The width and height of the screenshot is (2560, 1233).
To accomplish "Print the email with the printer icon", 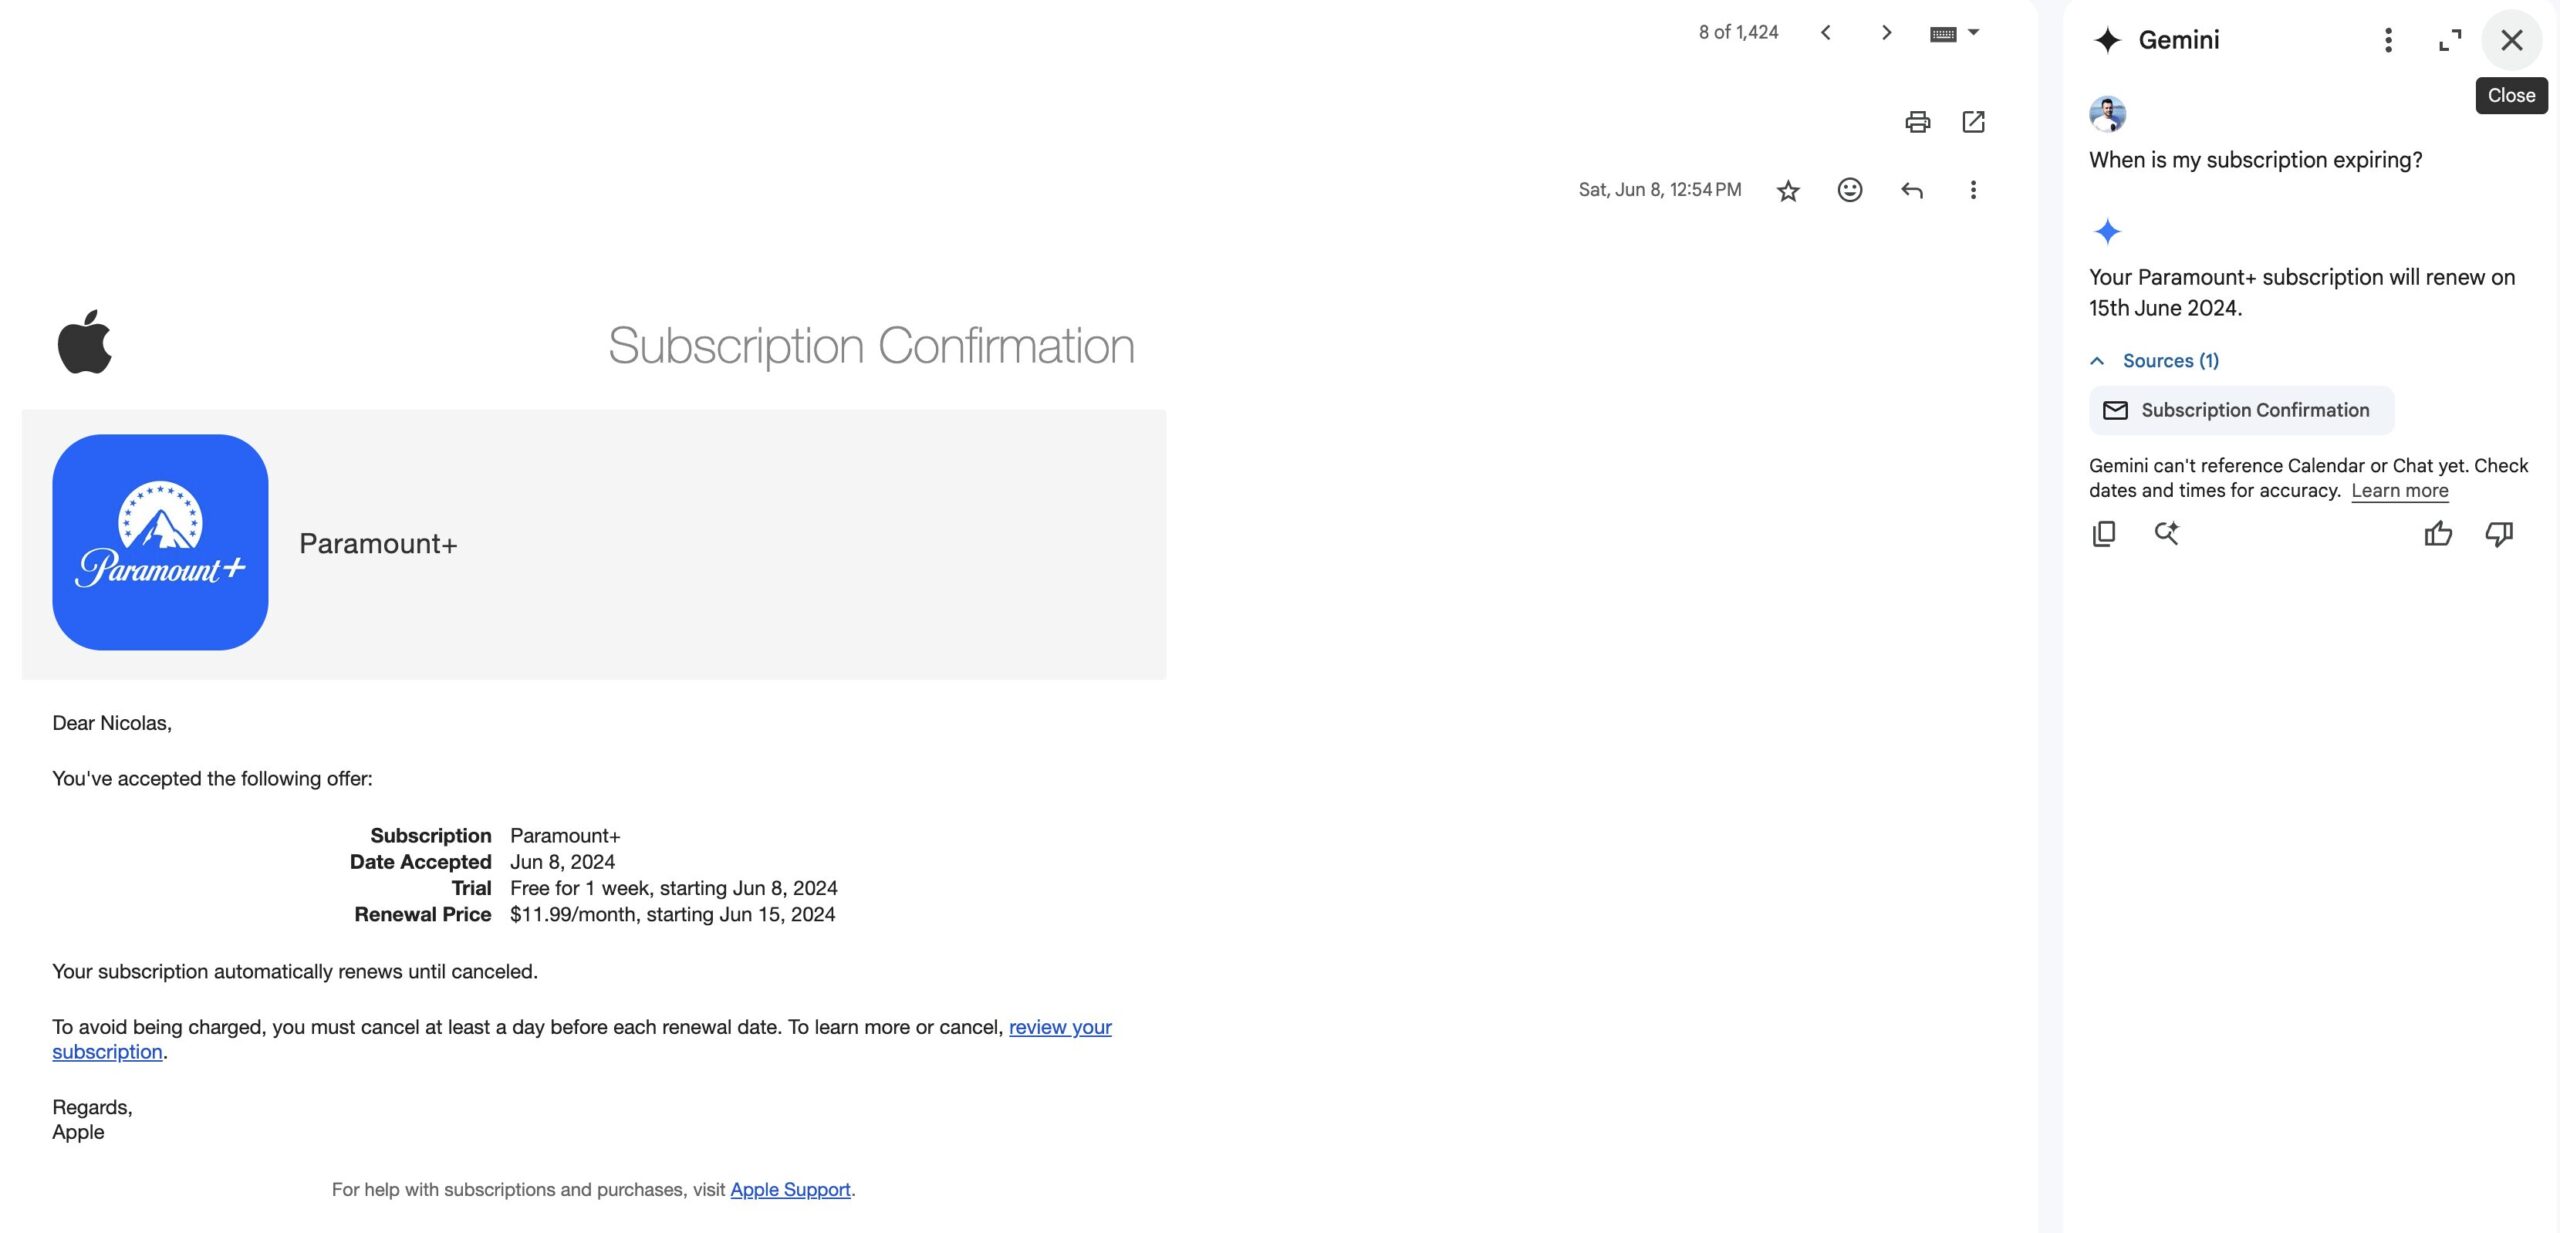I will point(1917,122).
